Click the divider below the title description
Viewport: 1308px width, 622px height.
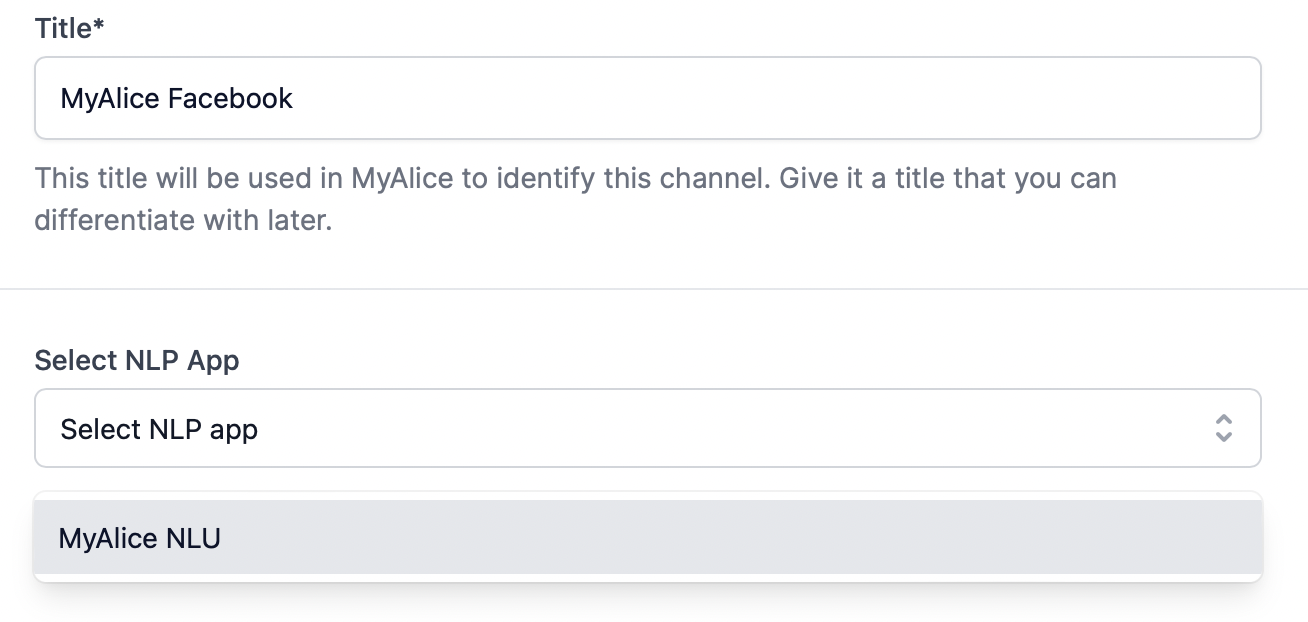coord(654,289)
